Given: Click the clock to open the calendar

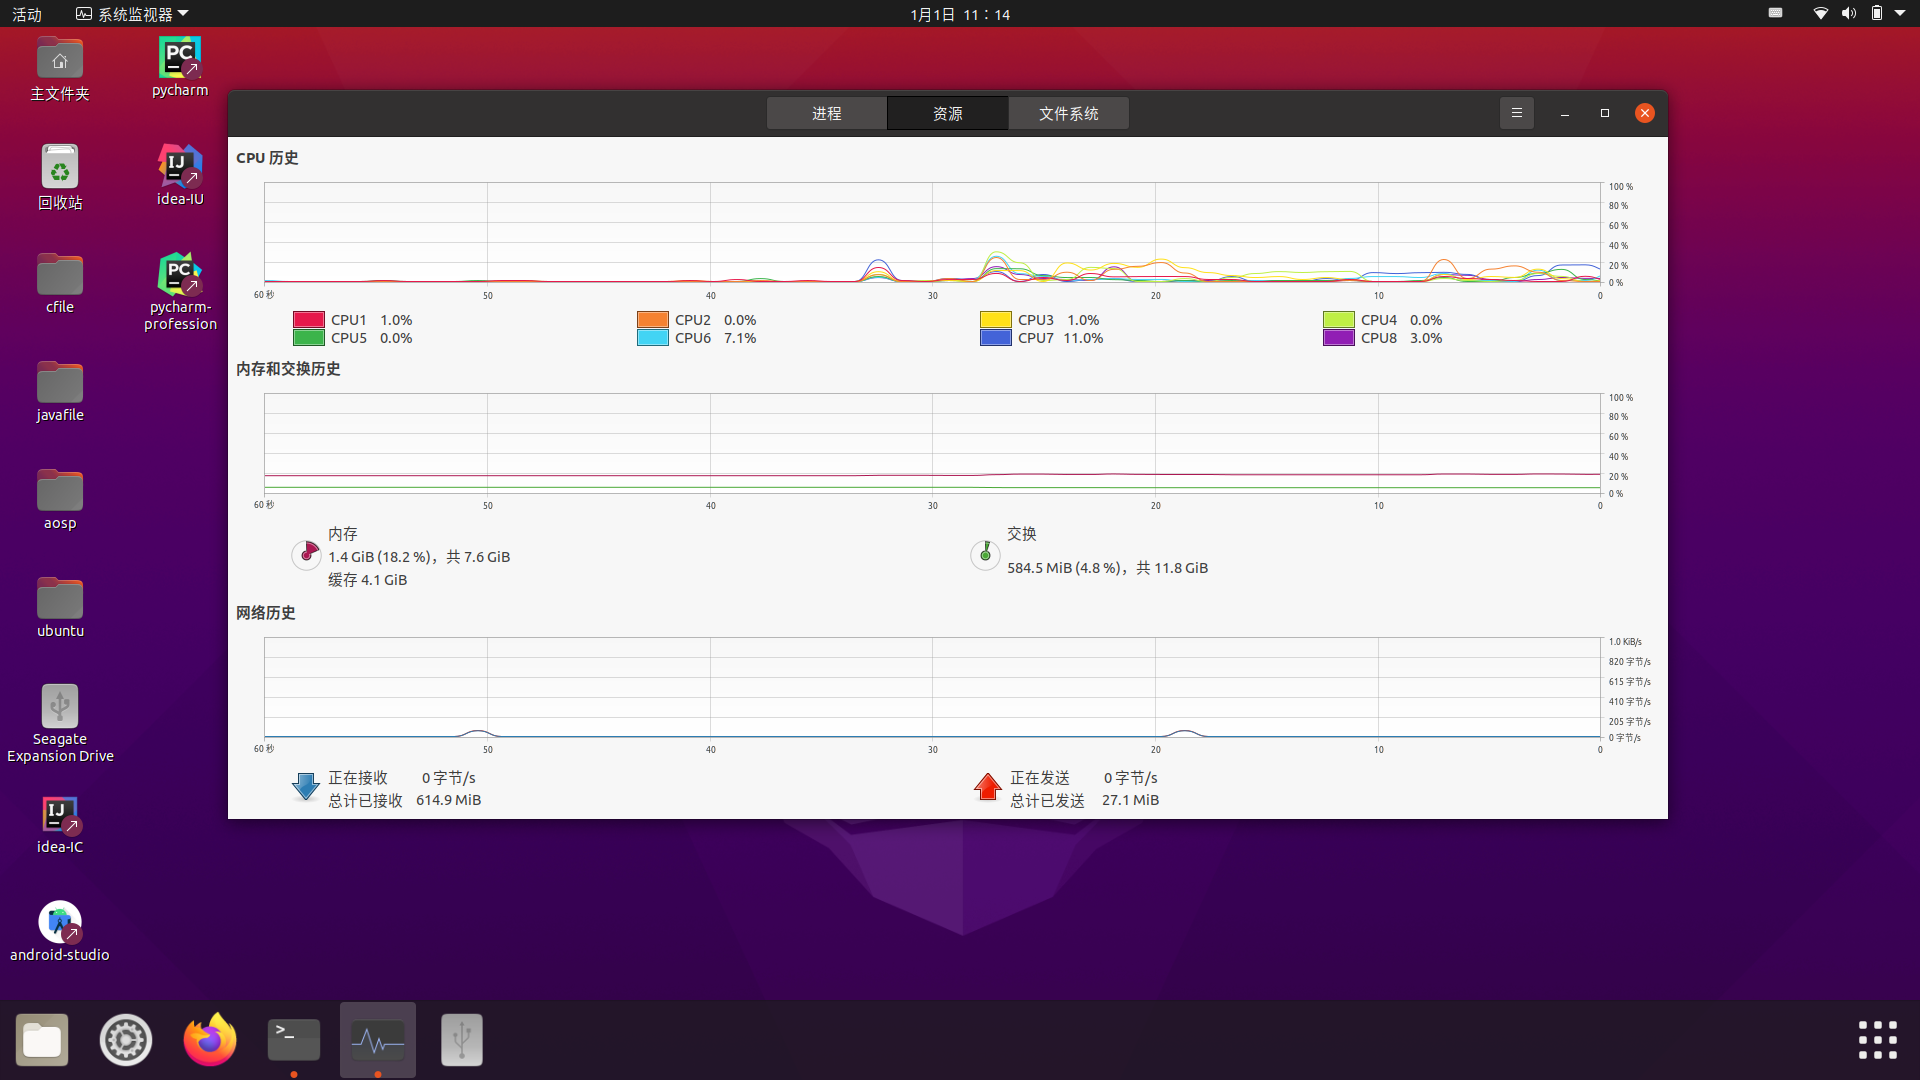Looking at the screenshot, I should point(958,13).
